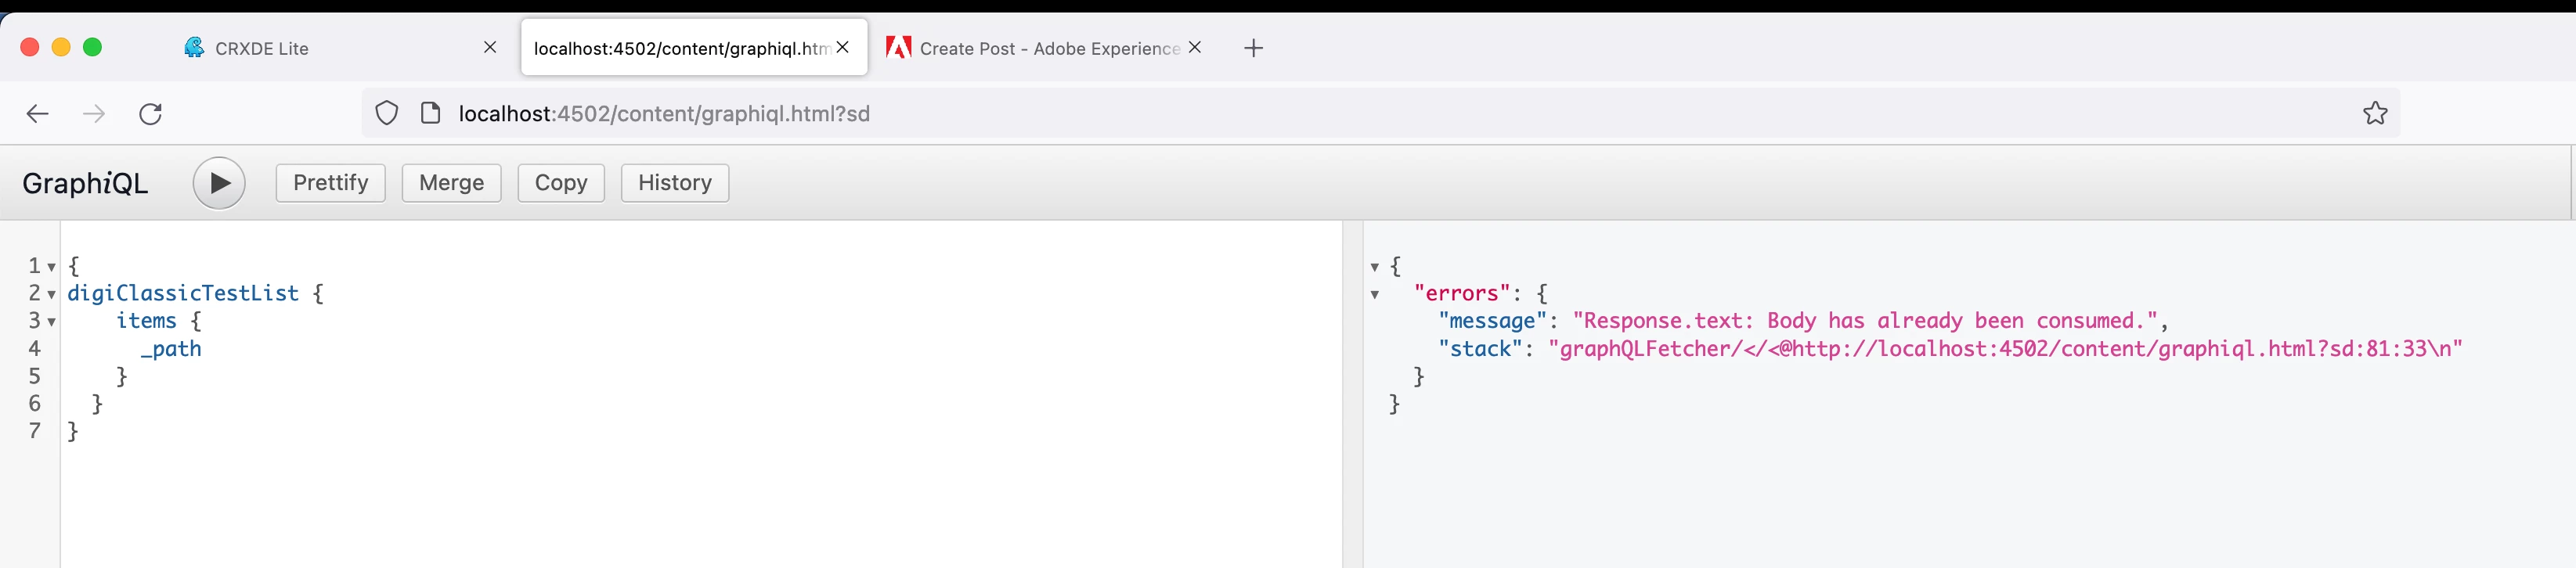Go forward with the browser forward arrow
This screenshot has height=568, width=2576.
(x=94, y=114)
